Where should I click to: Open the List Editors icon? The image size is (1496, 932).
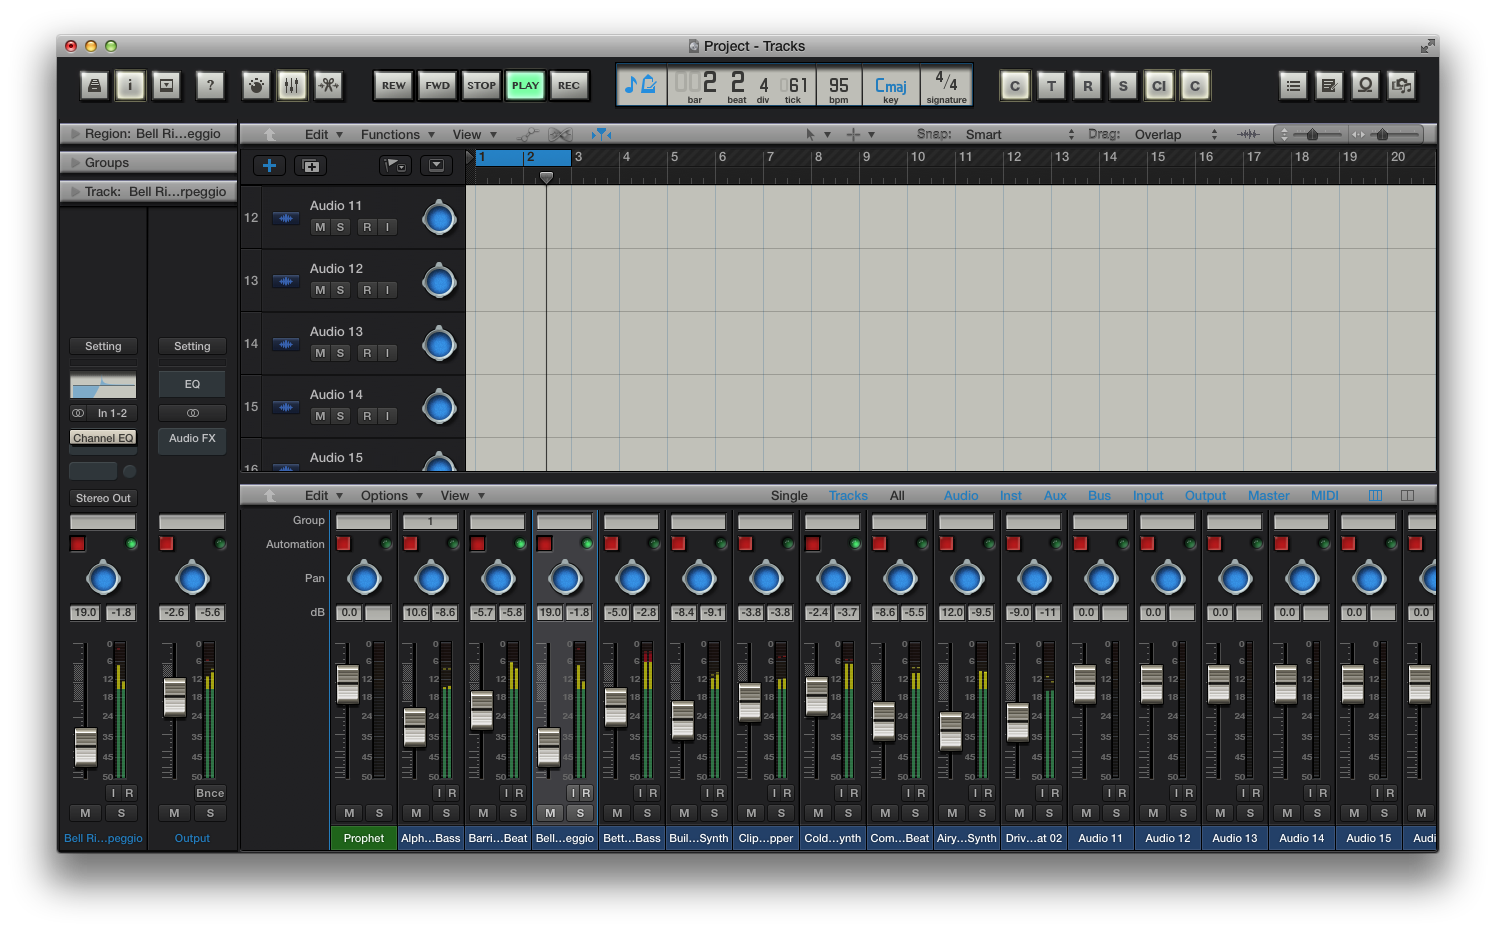[x=1293, y=86]
